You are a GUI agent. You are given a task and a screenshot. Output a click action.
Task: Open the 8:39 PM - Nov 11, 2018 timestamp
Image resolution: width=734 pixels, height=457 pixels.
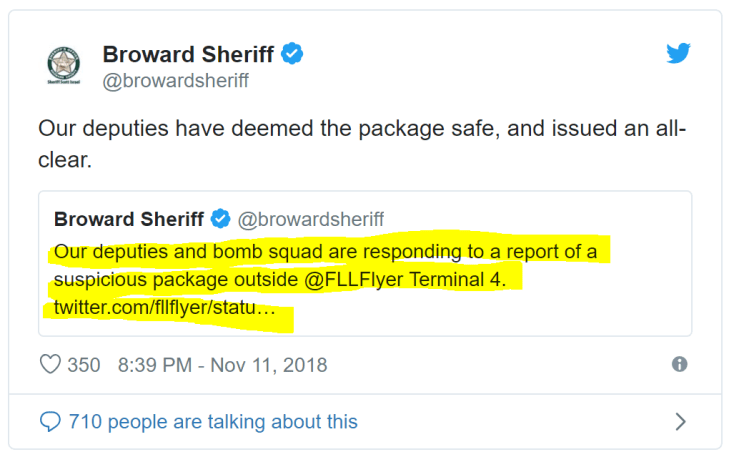click(223, 365)
